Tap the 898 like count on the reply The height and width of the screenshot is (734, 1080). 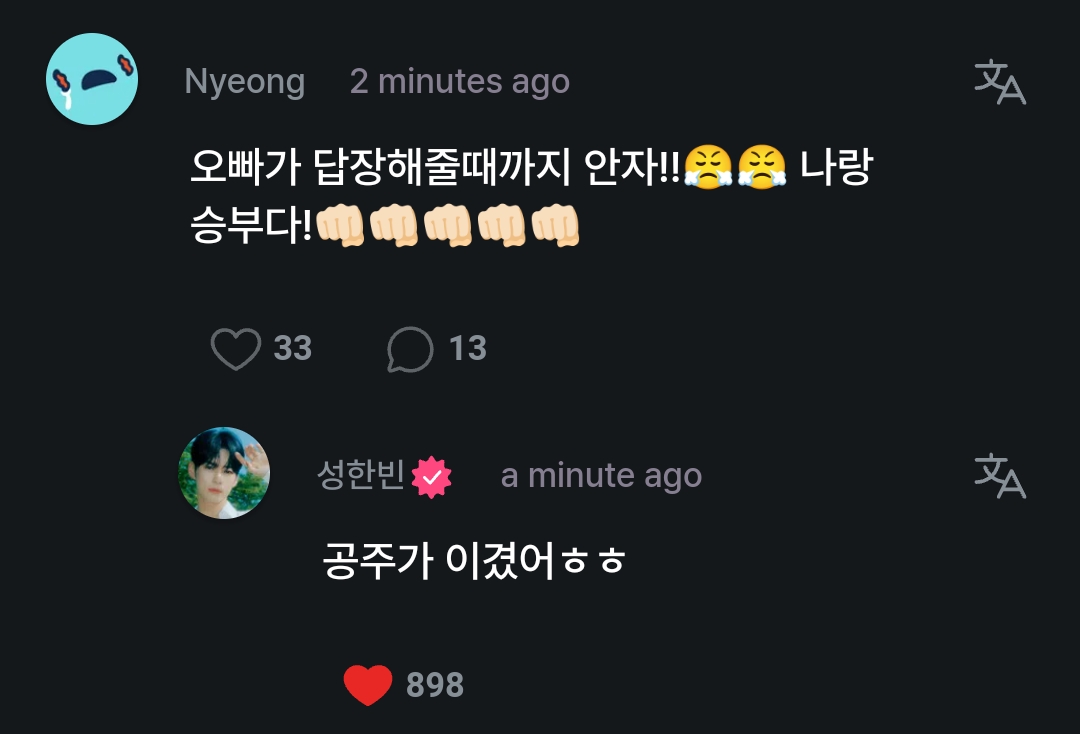[x=435, y=685]
